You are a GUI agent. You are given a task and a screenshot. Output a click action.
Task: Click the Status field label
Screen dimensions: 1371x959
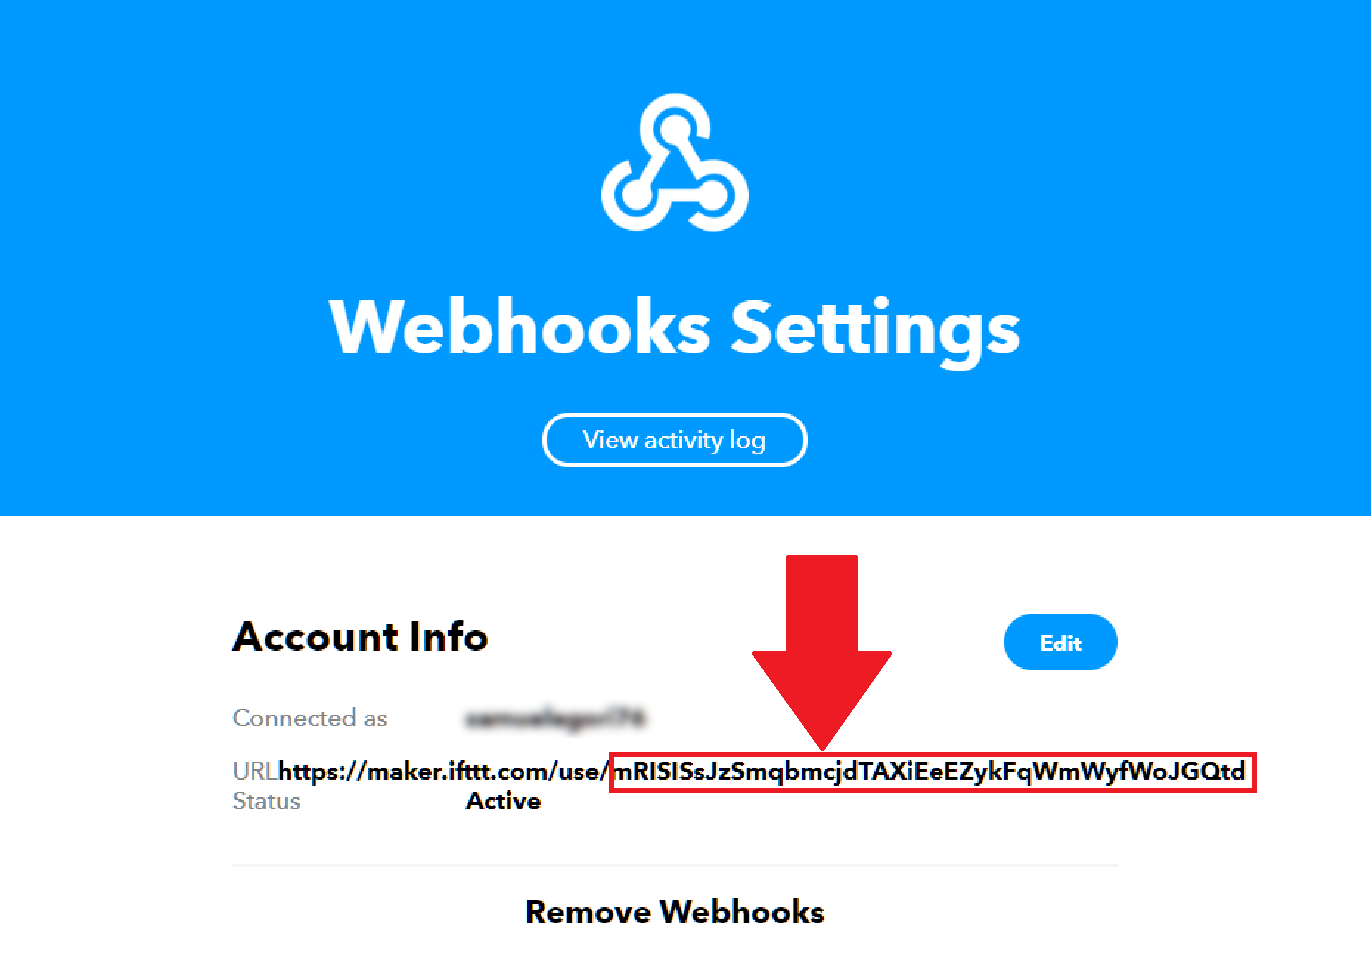click(x=266, y=801)
